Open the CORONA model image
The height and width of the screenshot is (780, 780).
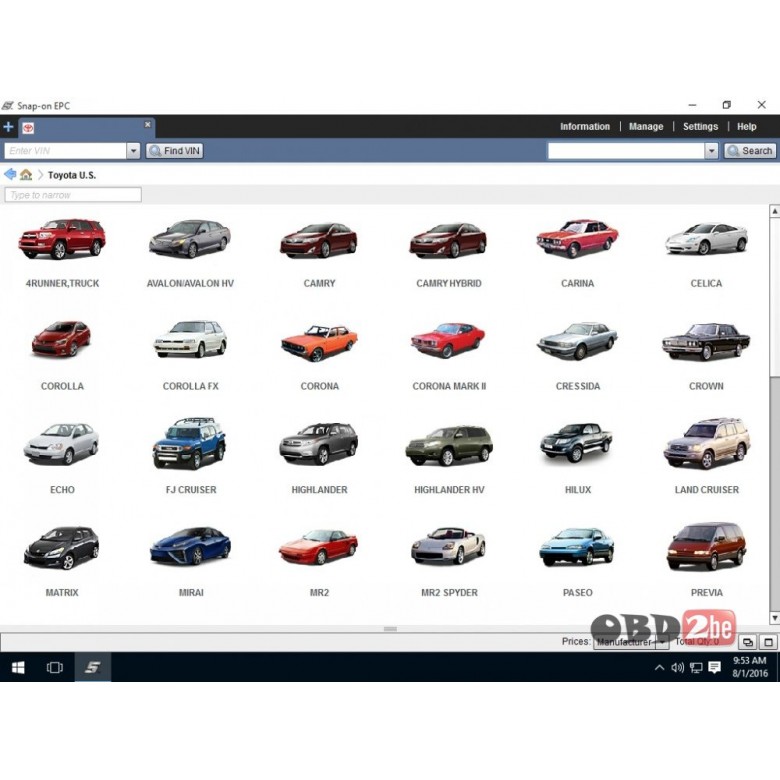click(x=319, y=343)
